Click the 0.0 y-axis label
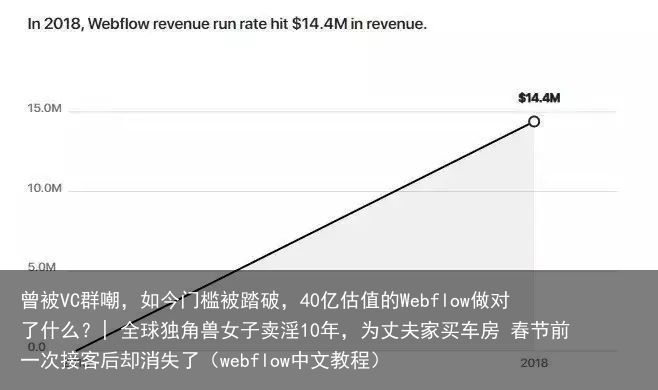658x390 pixels. (37, 347)
